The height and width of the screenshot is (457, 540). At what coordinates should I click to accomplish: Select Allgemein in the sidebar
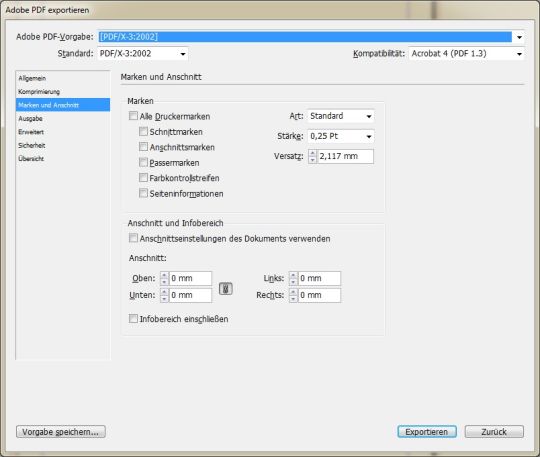(32, 78)
